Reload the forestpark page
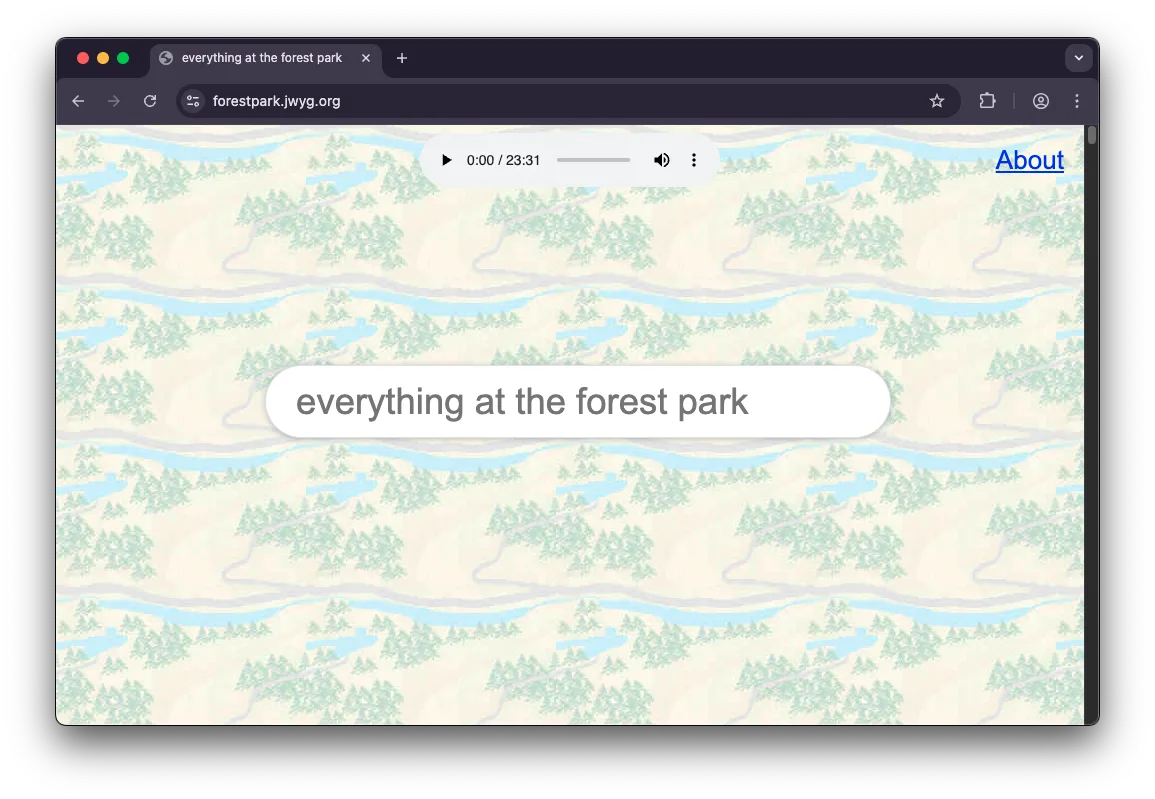Screen dimensions: 1155x799 [x=150, y=101]
